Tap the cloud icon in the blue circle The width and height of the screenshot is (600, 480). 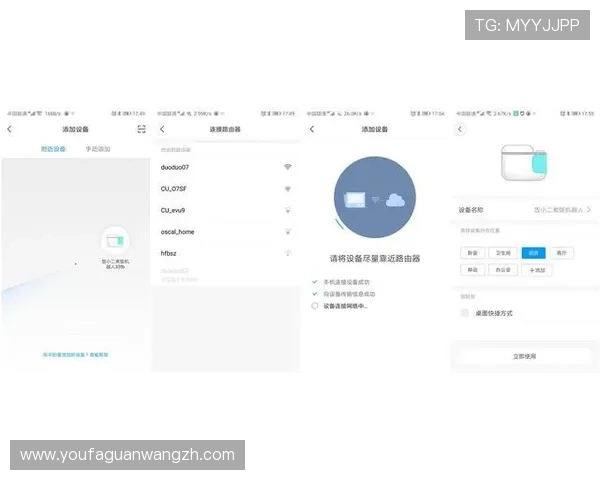[x=395, y=200]
